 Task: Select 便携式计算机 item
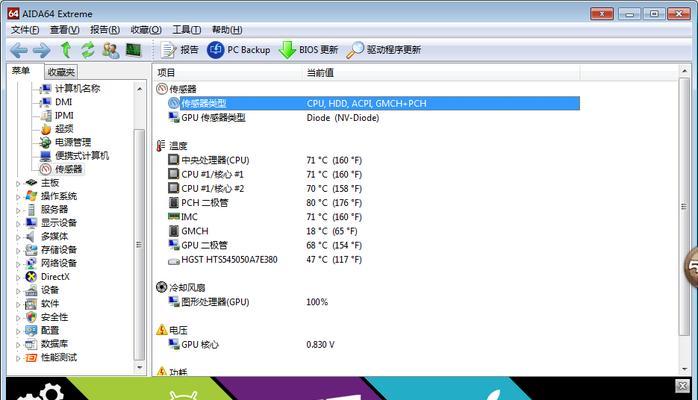(82, 156)
